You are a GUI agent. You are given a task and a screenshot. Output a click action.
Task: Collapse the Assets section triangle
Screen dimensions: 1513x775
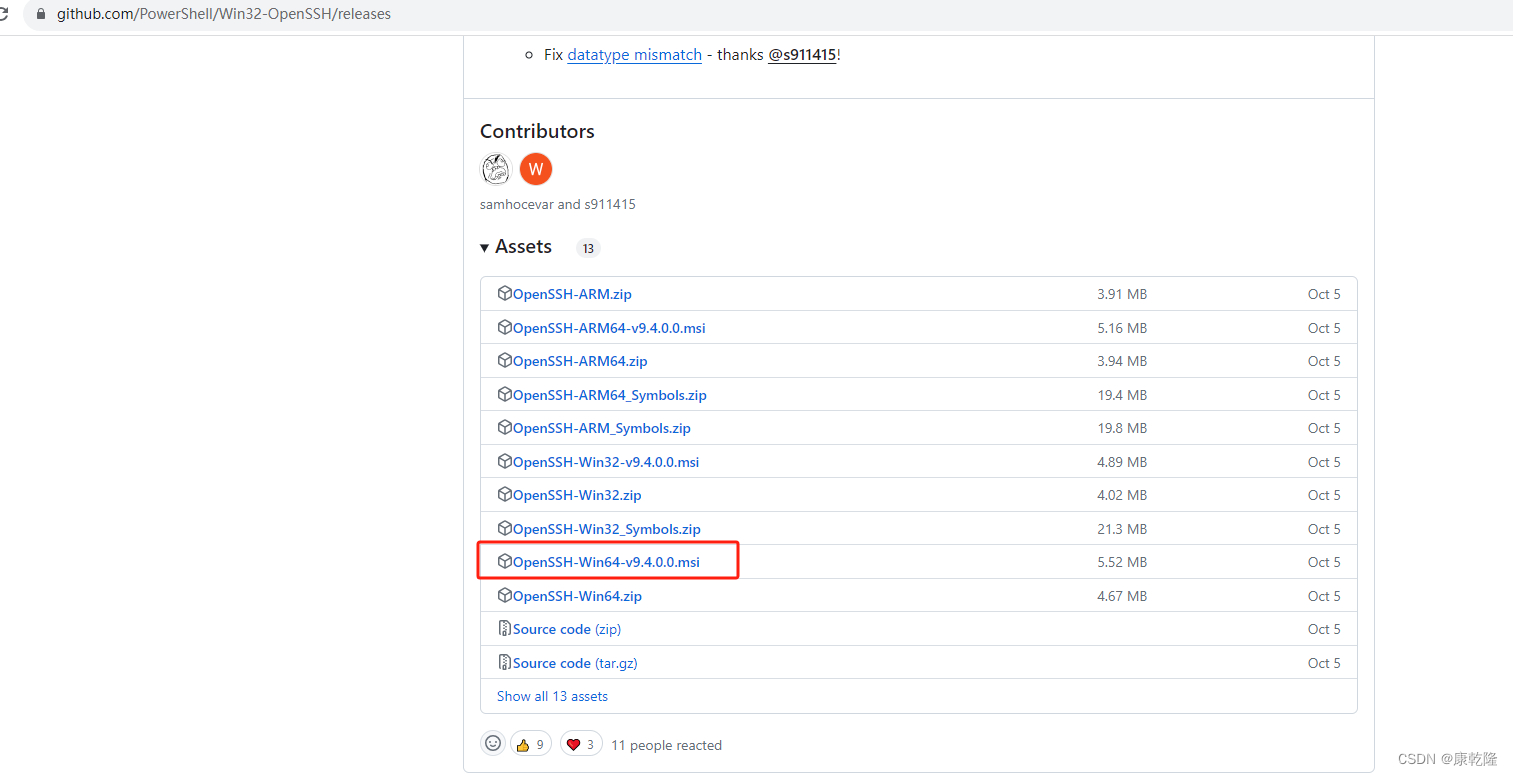coord(485,247)
